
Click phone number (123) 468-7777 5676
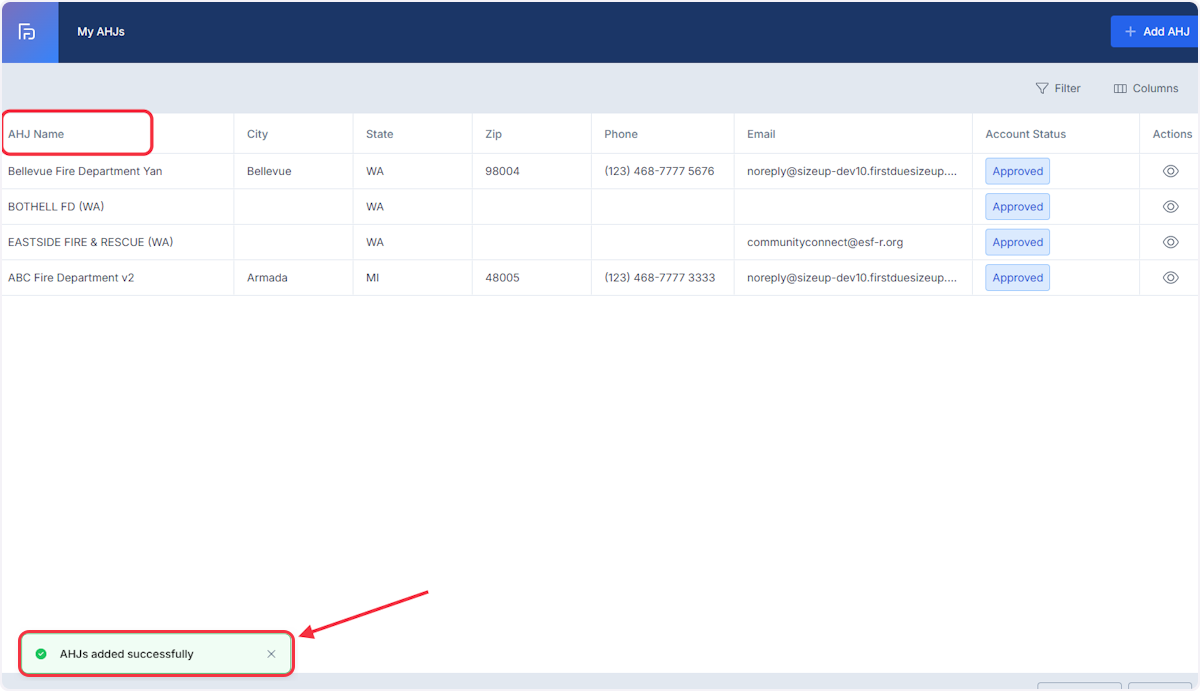pos(659,171)
